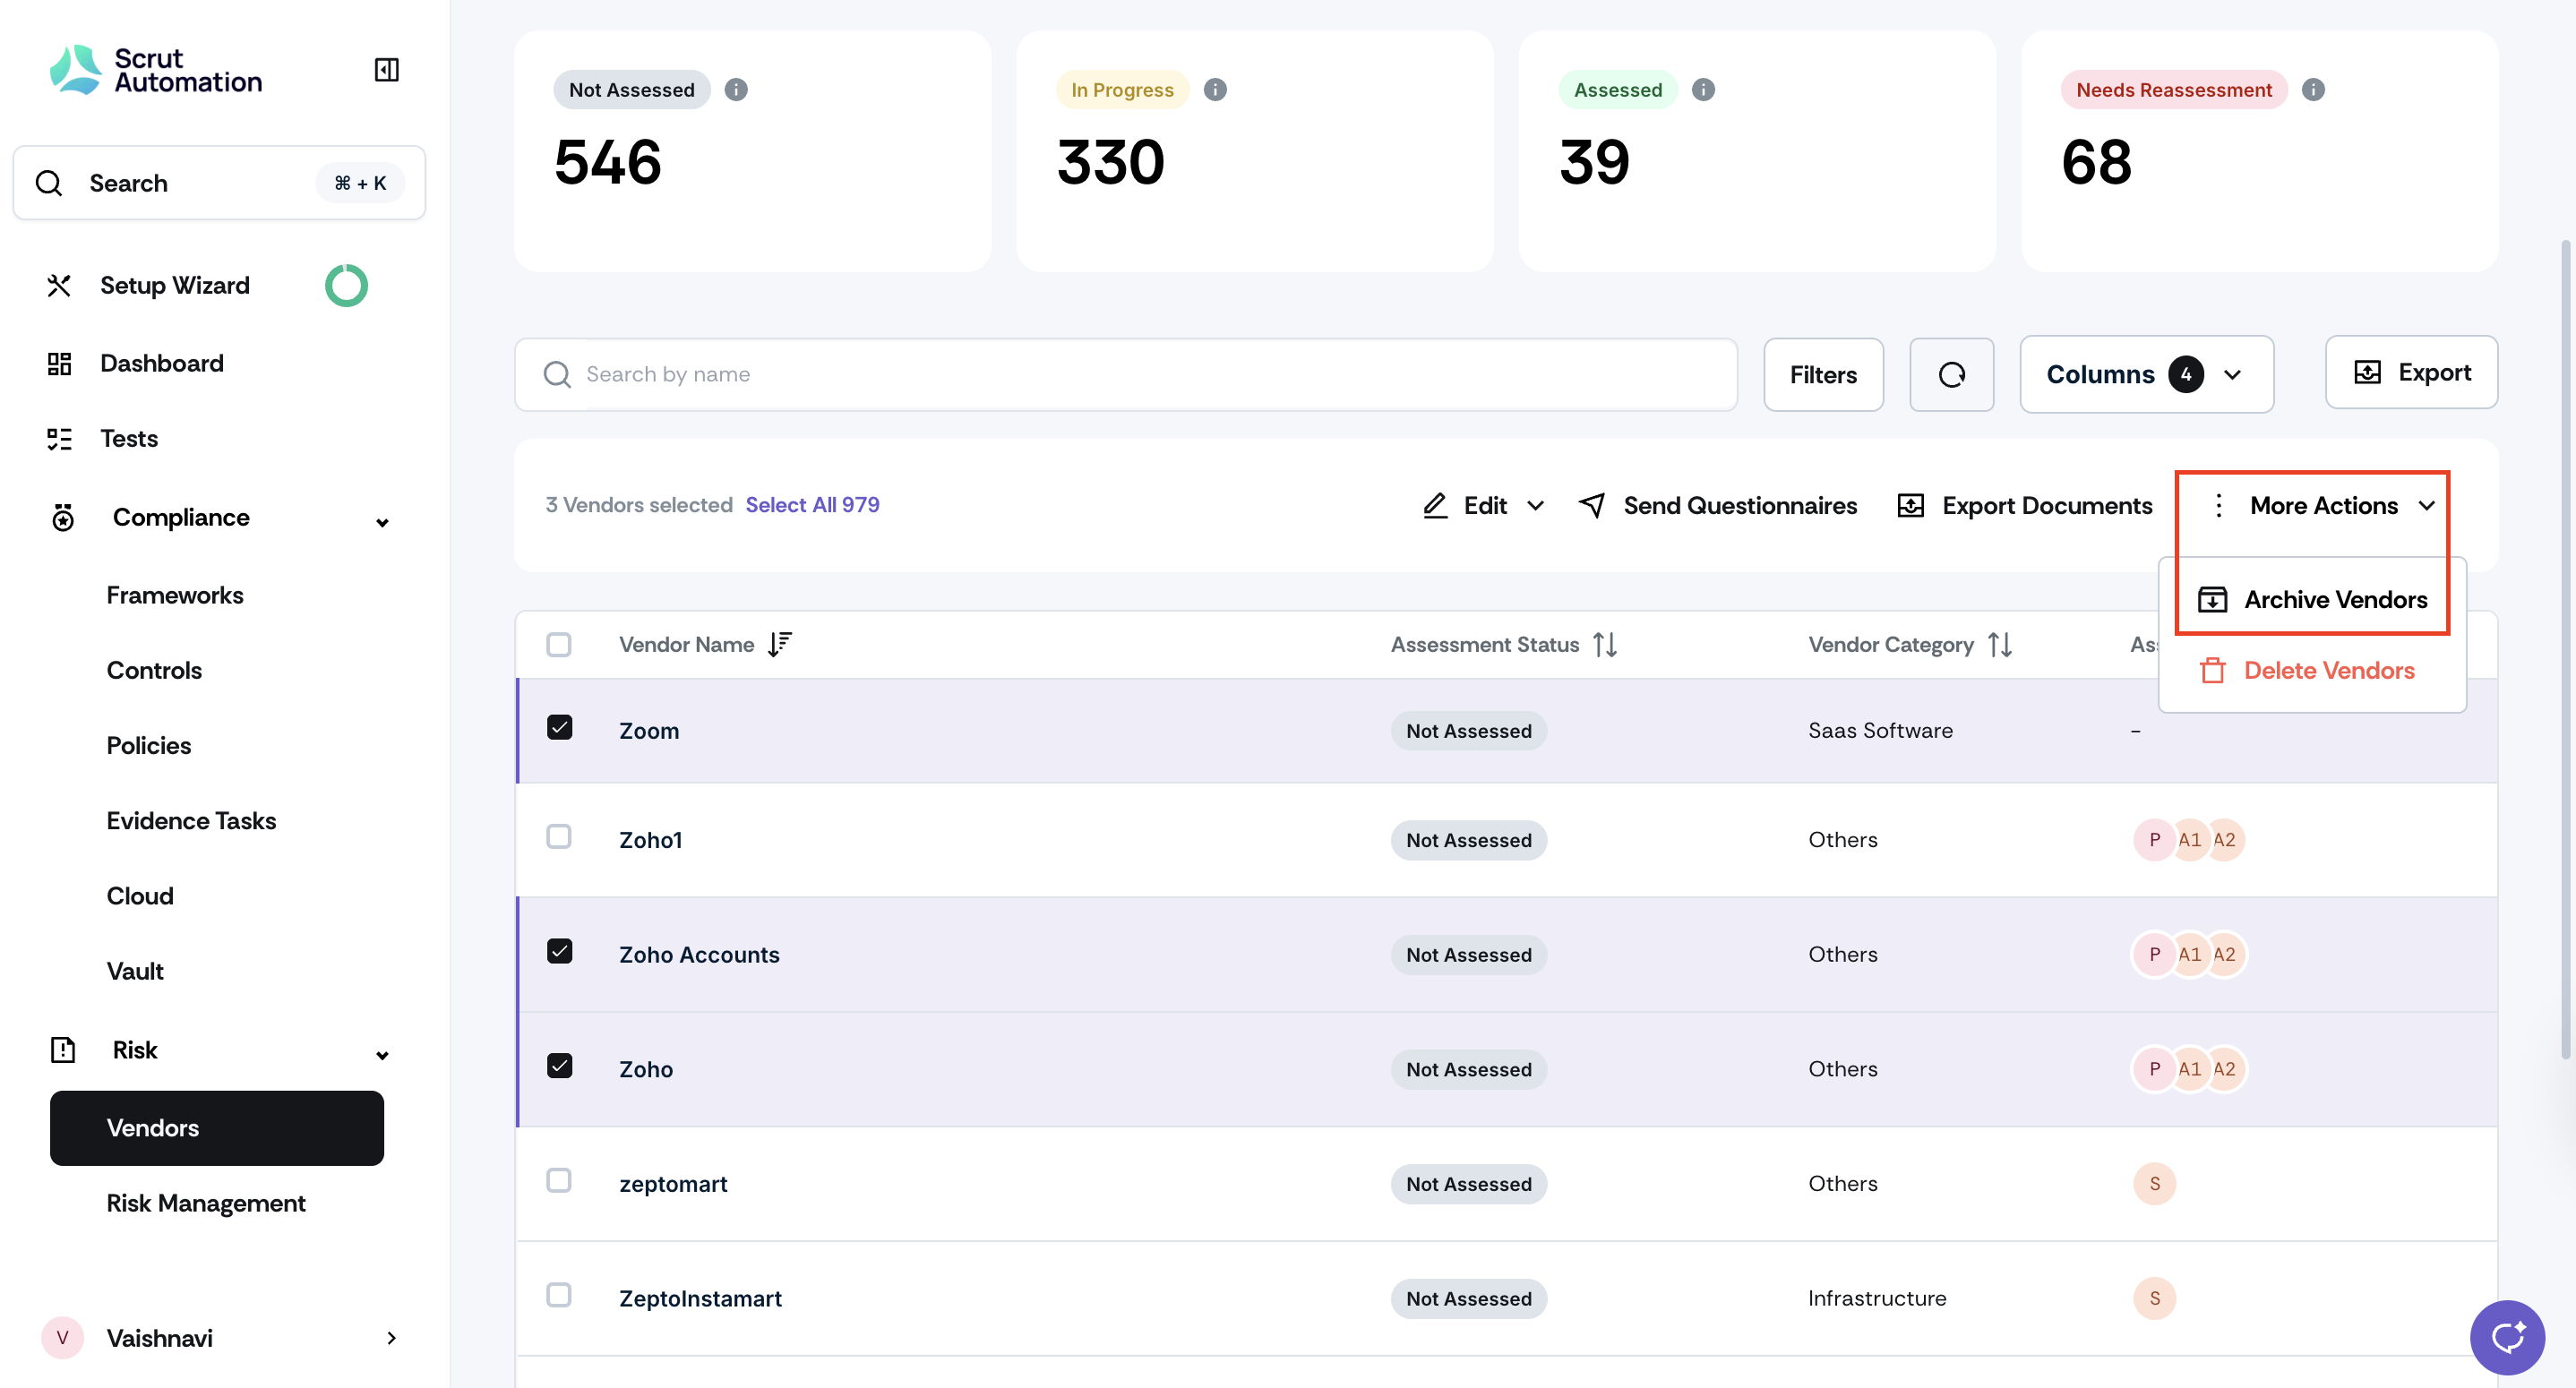Click S avatar in zeptomart row

[2154, 1183]
